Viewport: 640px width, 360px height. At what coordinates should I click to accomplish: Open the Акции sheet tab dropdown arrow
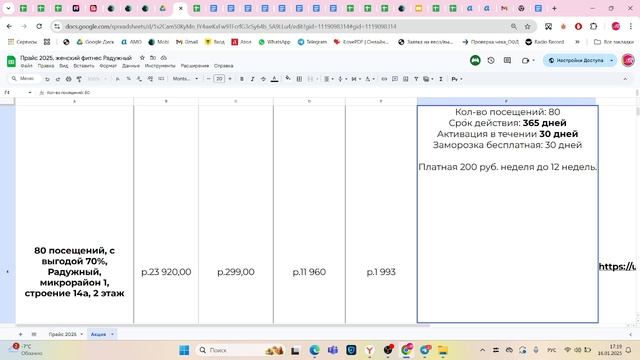point(112,334)
